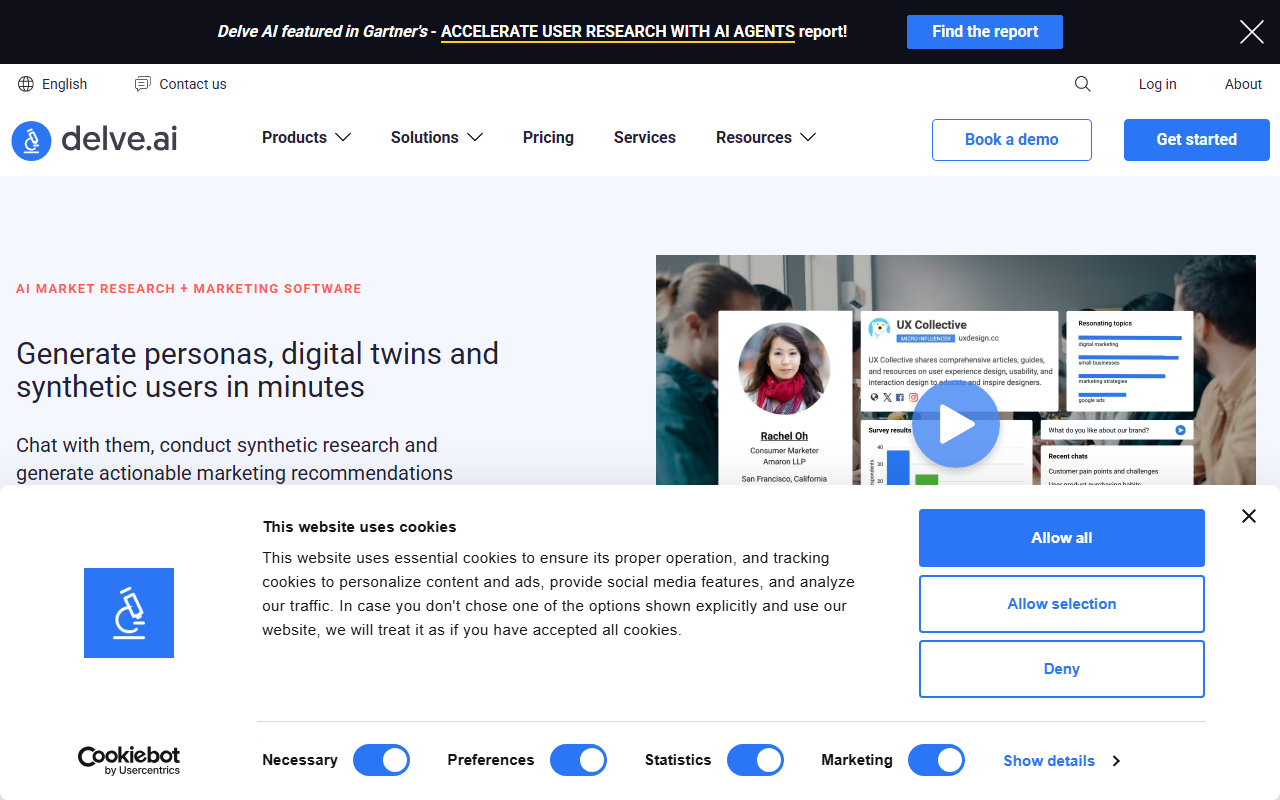Click the 'What do you like about our brand?' field
The height and width of the screenshot is (800, 1280).
click(1116, 430)
